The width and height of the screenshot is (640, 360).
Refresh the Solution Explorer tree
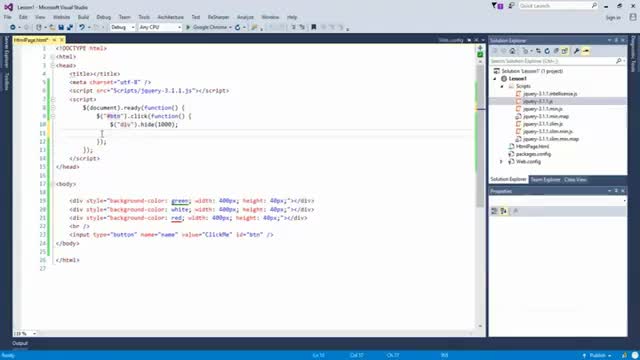pos(547,51)
